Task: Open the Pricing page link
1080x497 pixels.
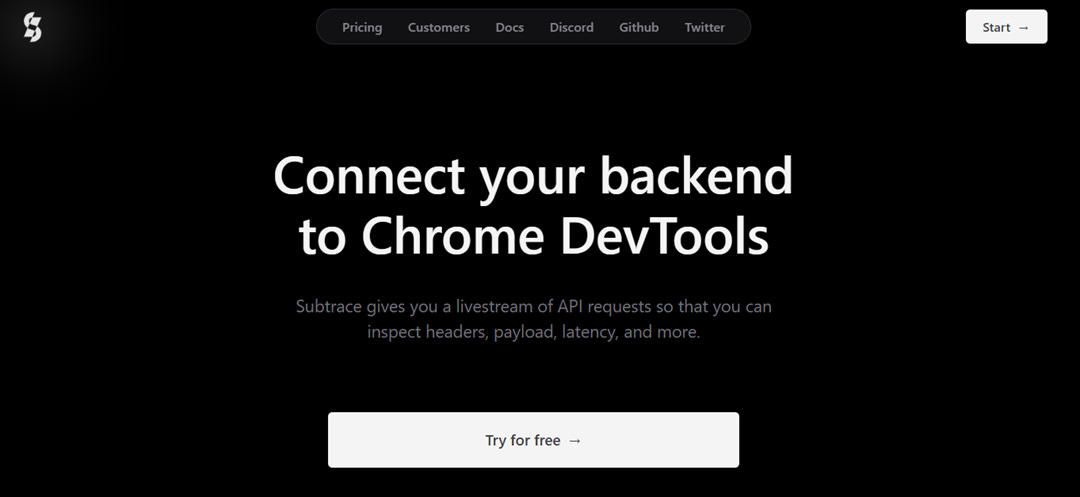Action: click(x=362, y=28)
